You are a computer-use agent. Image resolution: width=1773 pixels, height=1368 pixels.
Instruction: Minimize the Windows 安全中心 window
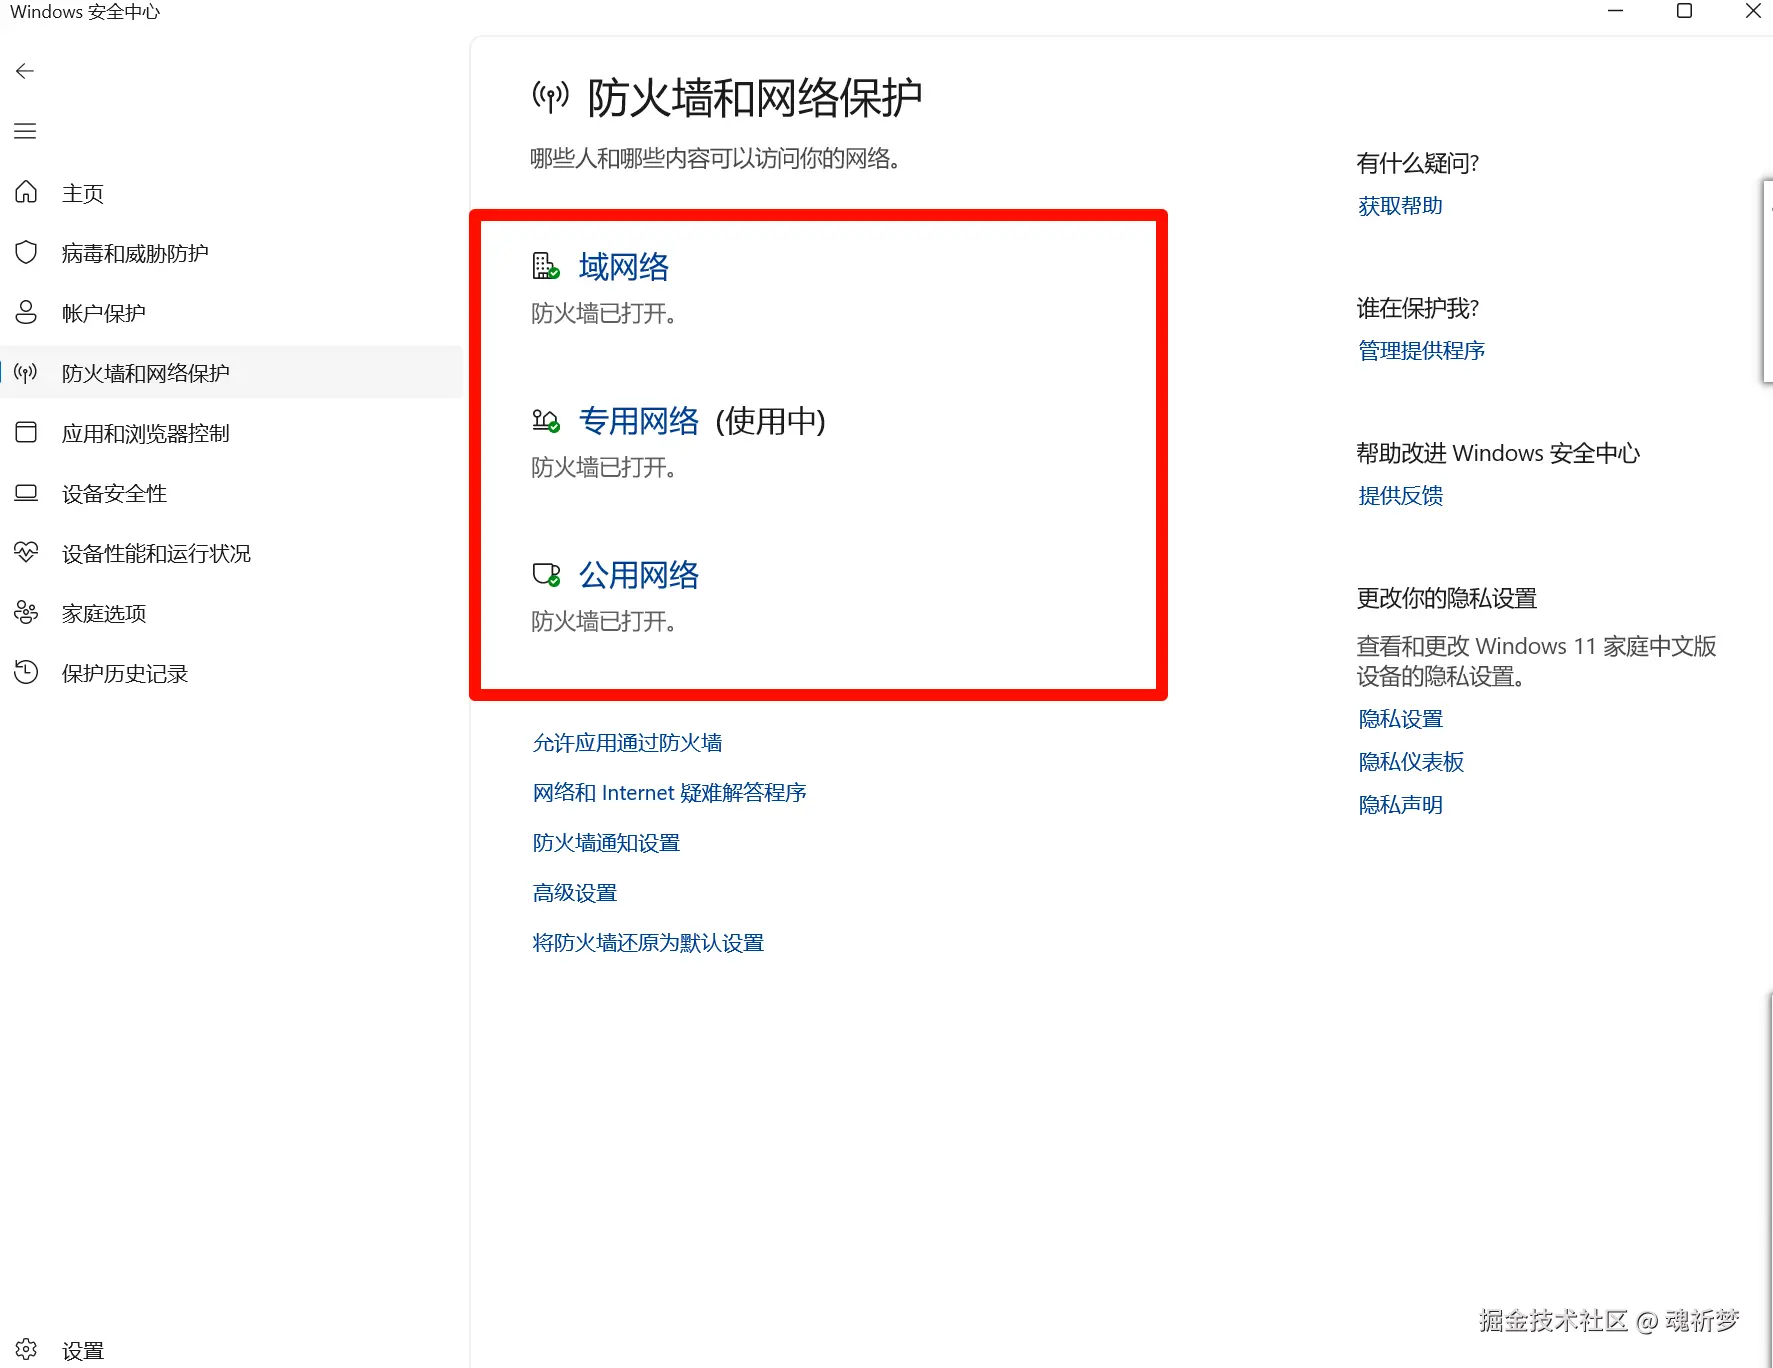pyautogui.click(x=1615, y=11)
